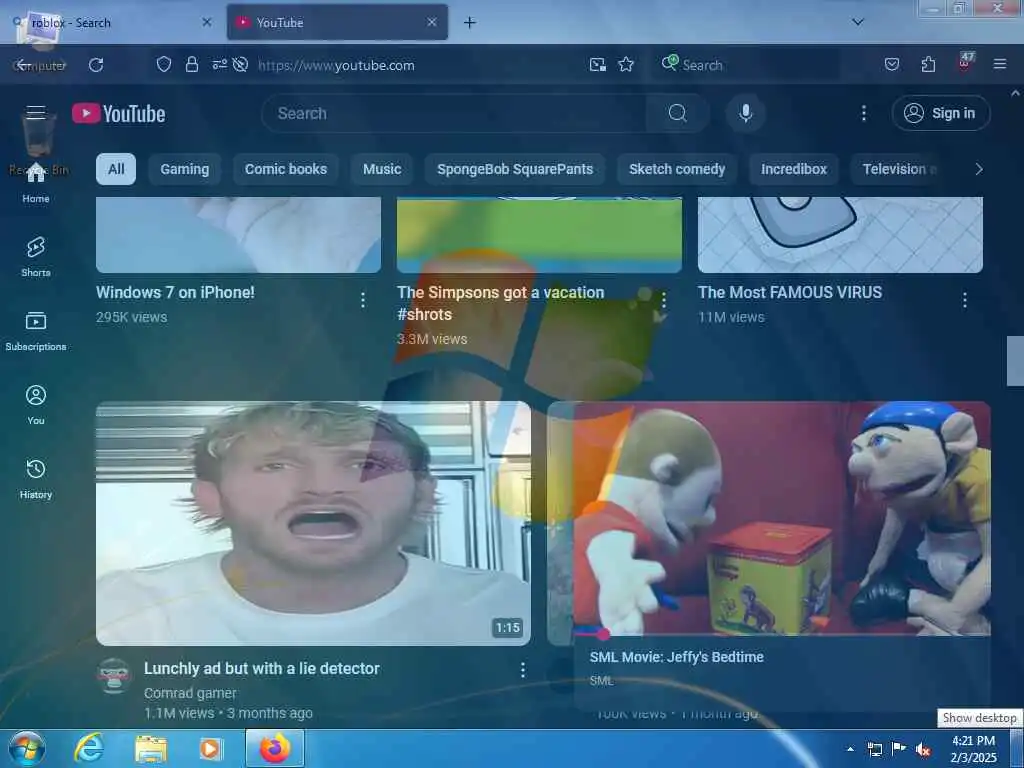Open a new tab with plus button
This screenshot has width=1024, height=768.
point(469,22)
